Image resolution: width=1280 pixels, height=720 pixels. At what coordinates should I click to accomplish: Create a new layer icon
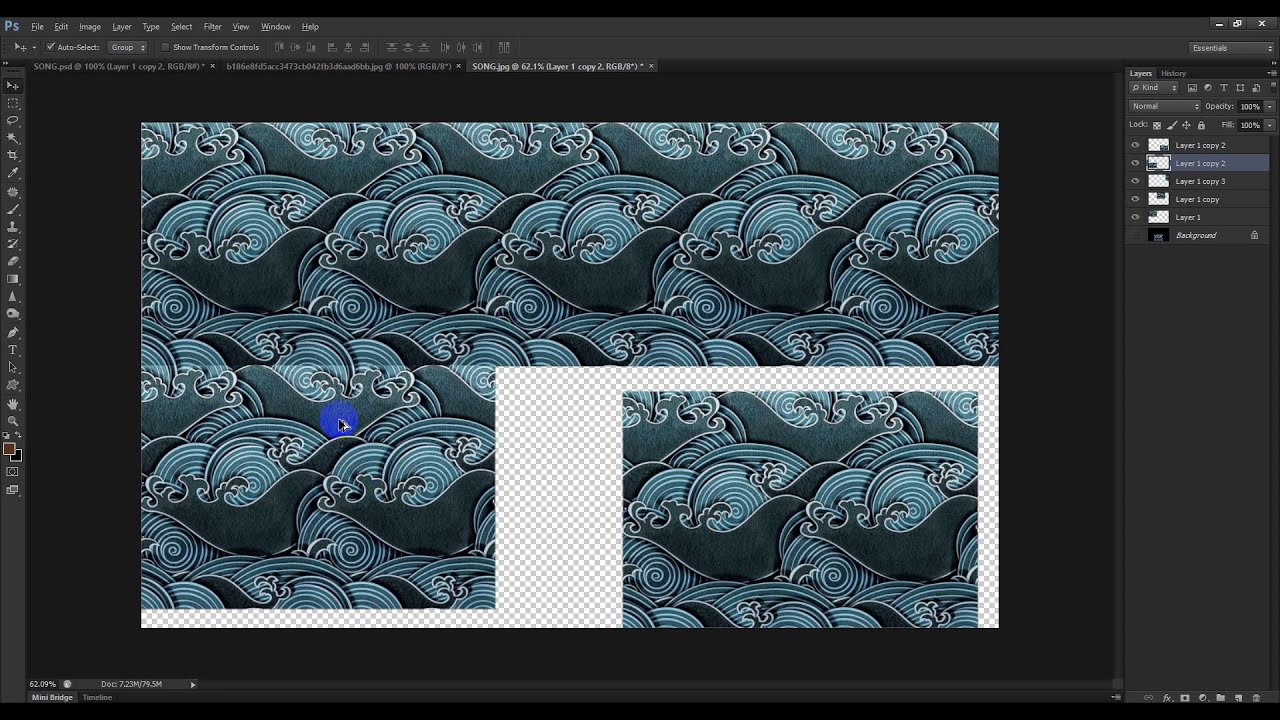pos(1238,697)
